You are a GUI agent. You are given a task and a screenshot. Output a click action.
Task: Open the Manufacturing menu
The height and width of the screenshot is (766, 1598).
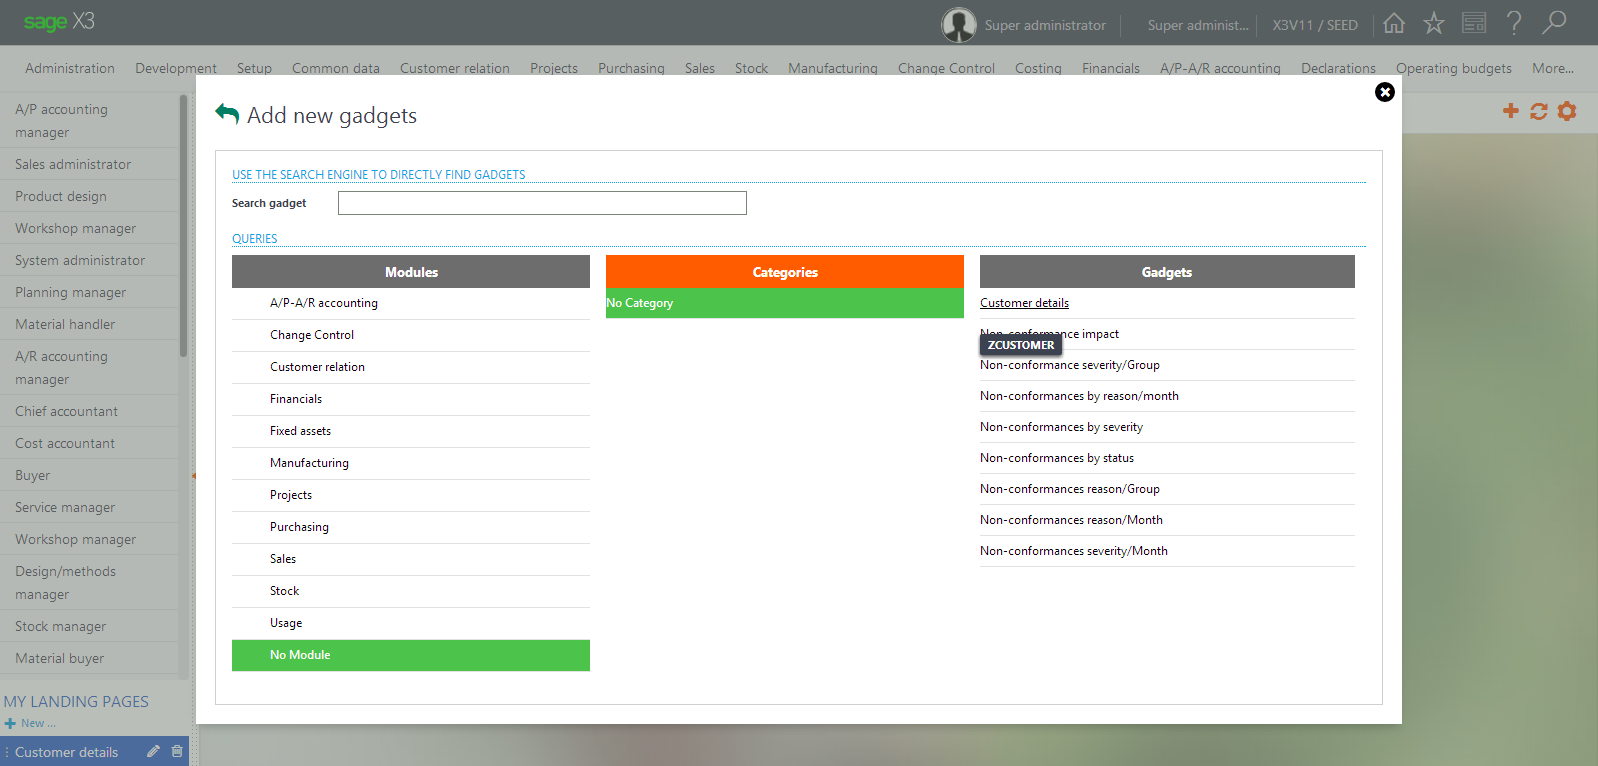pos(833,68)
